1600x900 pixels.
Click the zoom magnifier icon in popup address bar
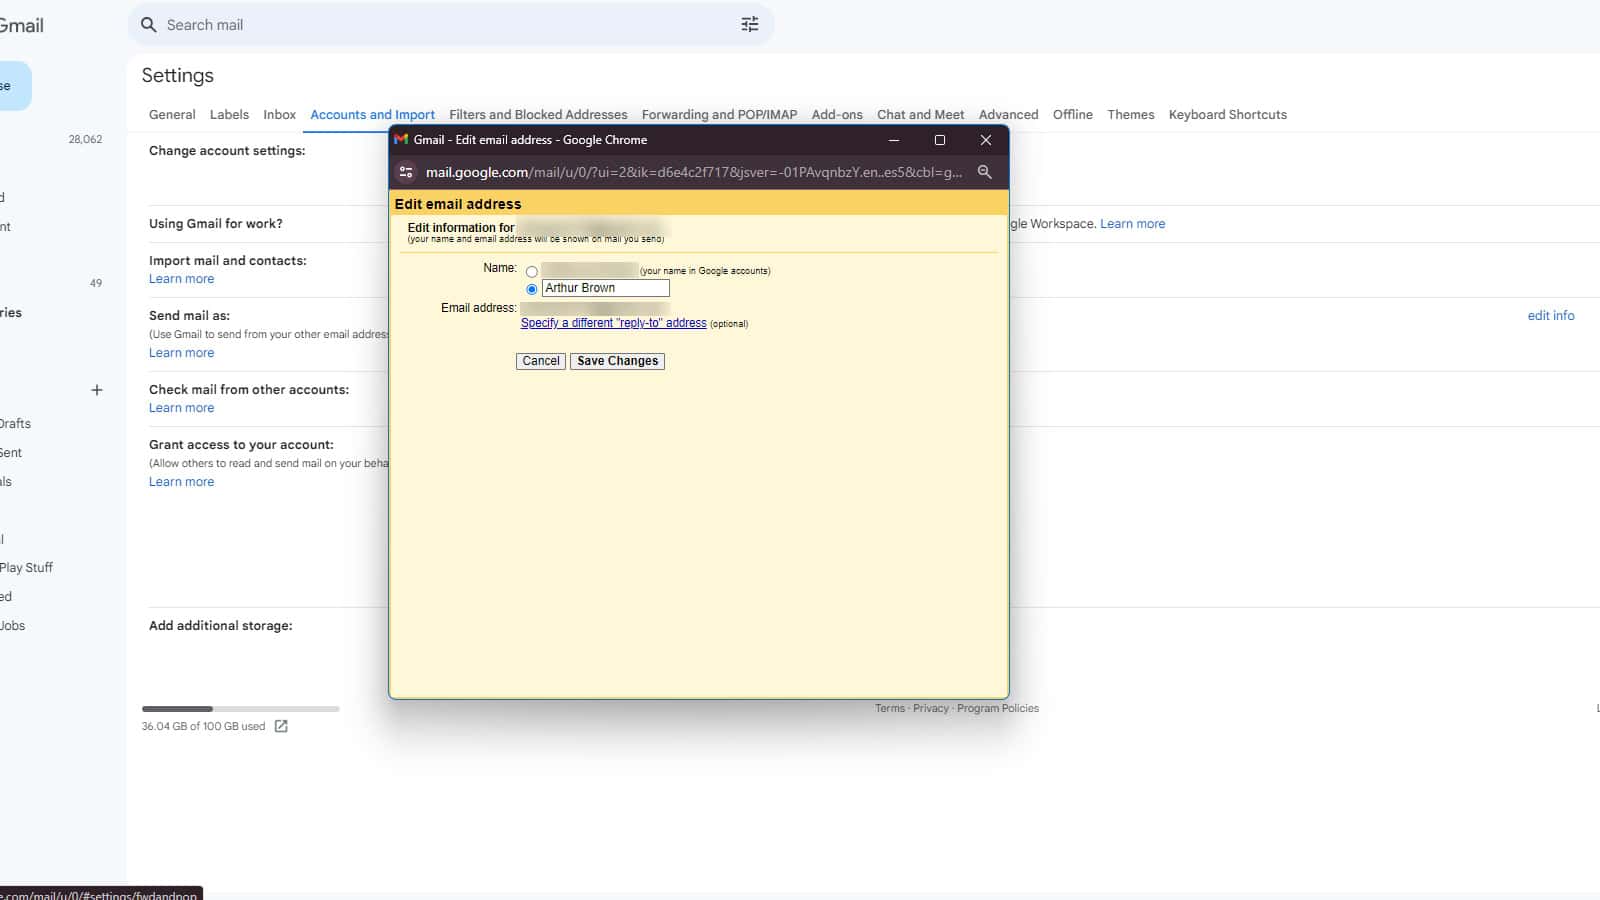(x=984, y=172)
